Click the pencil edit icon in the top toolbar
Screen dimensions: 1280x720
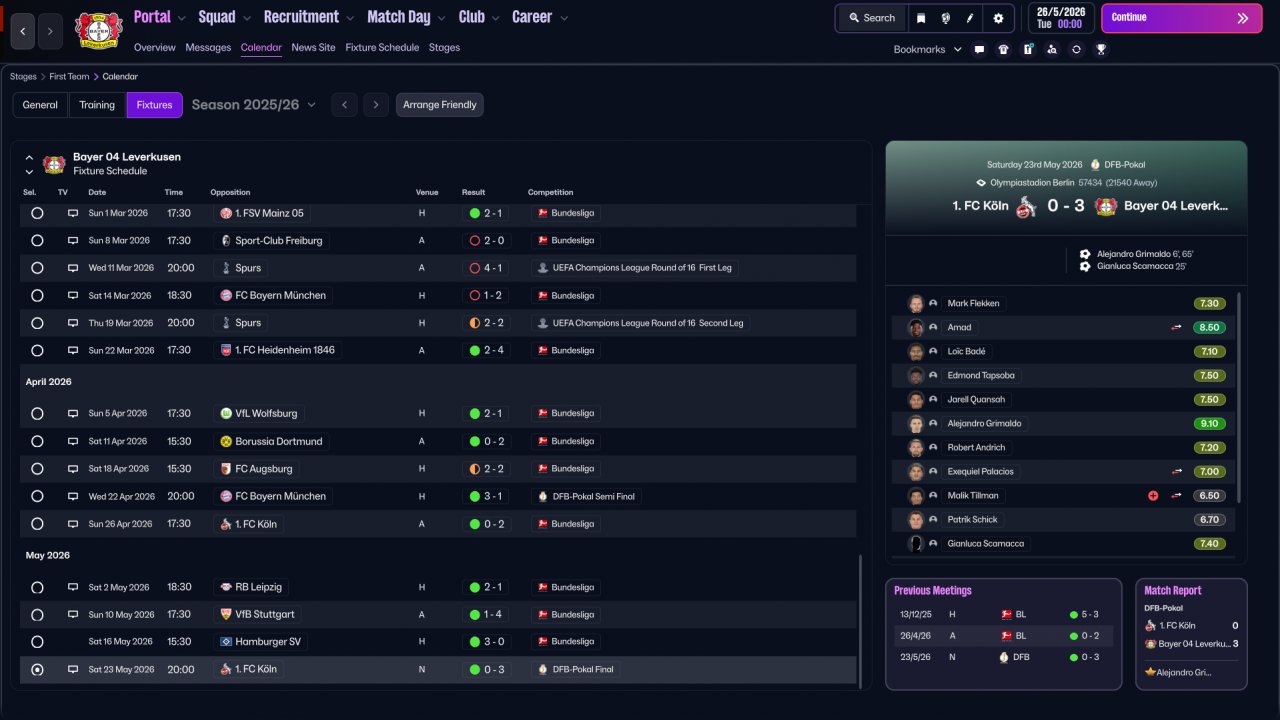(969, 18)
